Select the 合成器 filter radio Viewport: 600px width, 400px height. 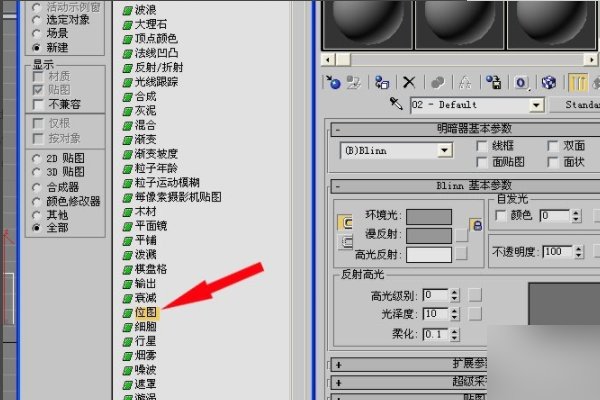pos(36,187)
